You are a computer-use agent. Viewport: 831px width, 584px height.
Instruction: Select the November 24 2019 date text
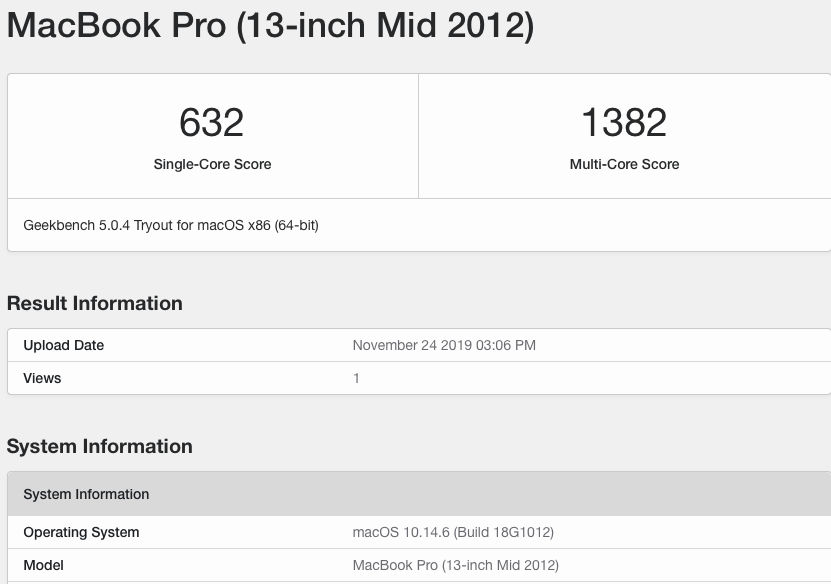pos(414,345)
